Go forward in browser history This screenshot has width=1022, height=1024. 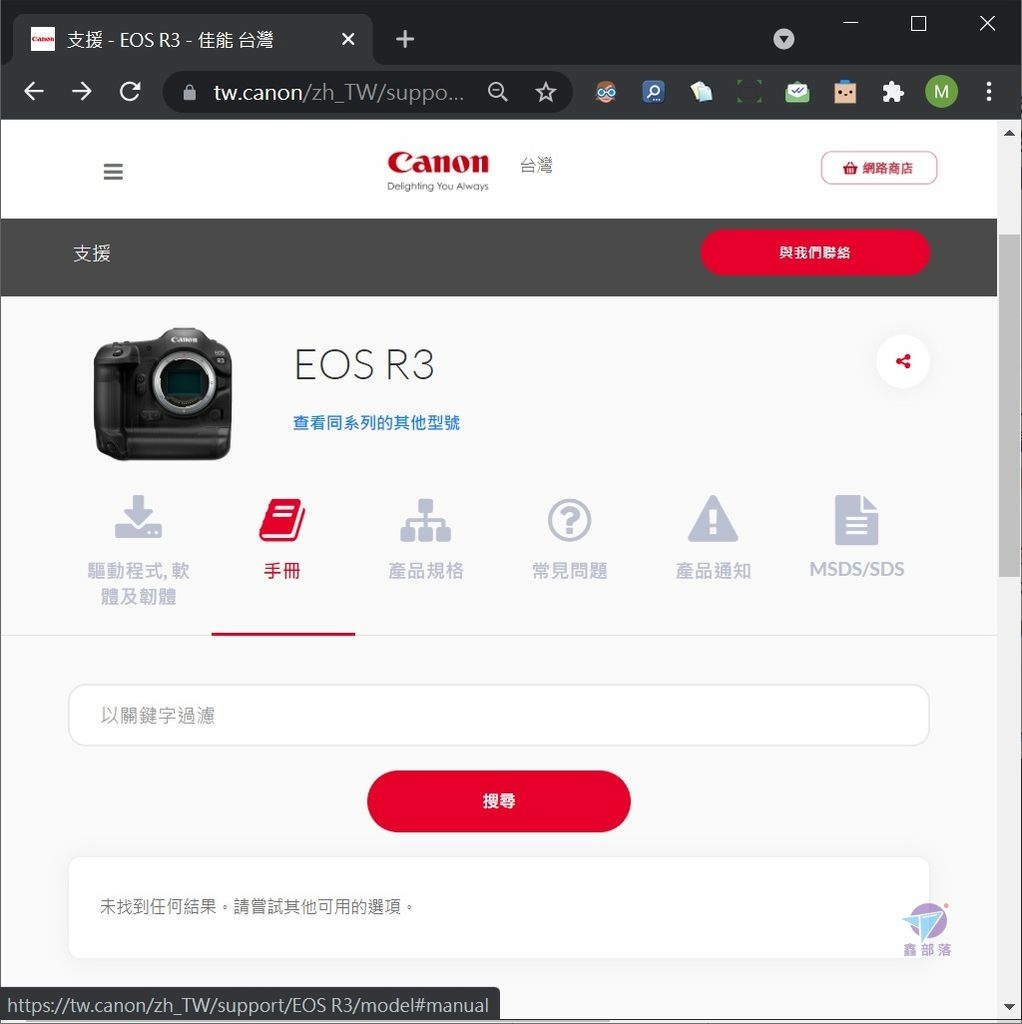82,91
